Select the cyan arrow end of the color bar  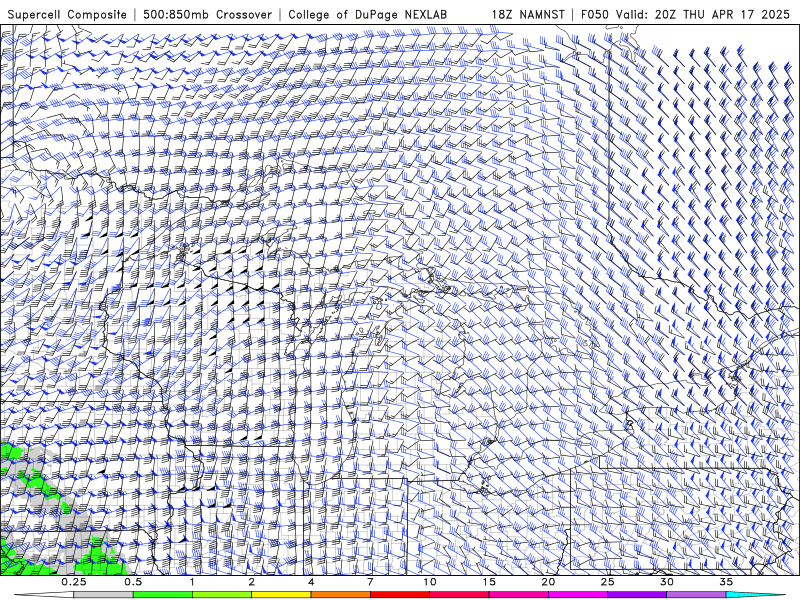pos(755,595)
